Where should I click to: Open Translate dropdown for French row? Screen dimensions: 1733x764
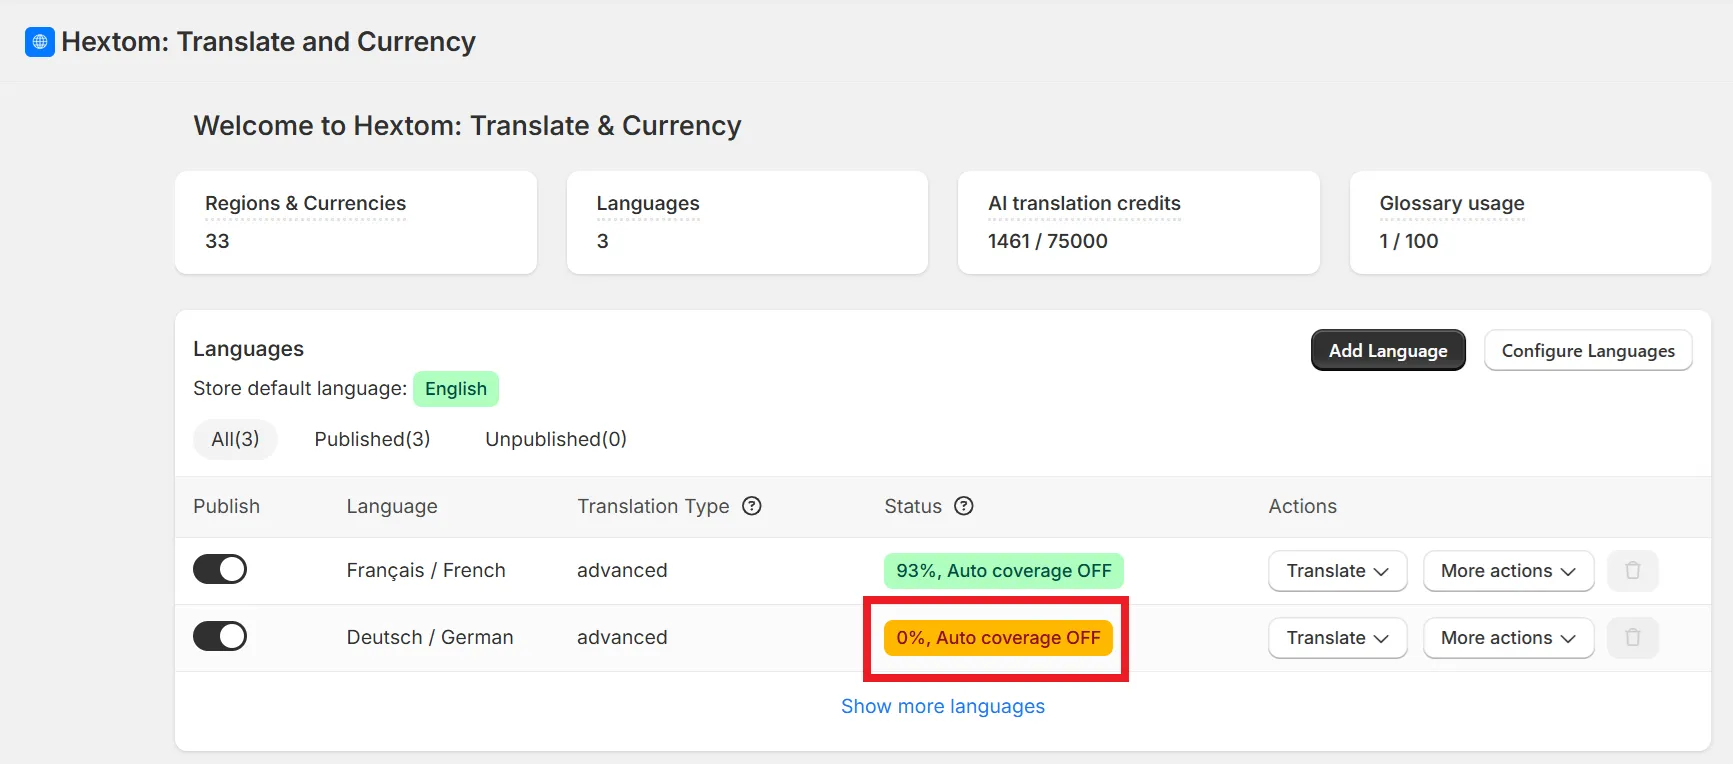point(1338,571)
